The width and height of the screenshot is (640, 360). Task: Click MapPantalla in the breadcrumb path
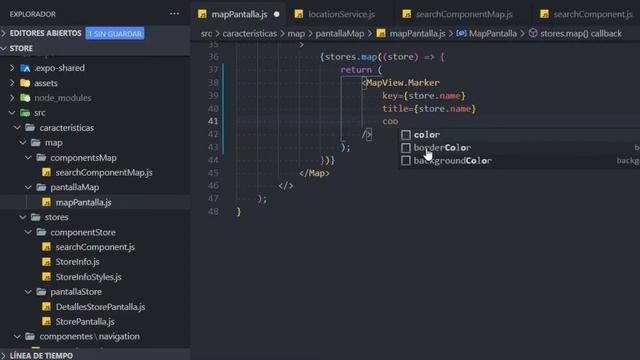point(492,33)
